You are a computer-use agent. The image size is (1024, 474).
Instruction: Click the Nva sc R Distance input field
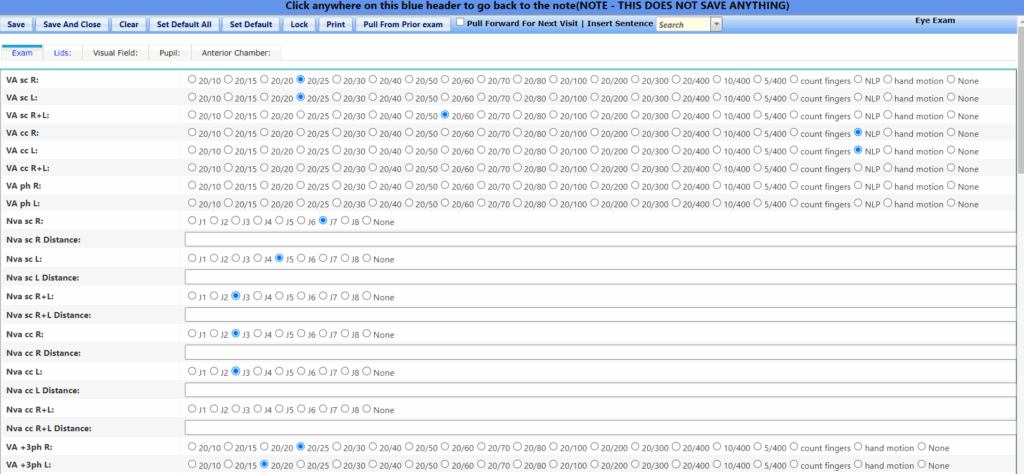point(600,240)
